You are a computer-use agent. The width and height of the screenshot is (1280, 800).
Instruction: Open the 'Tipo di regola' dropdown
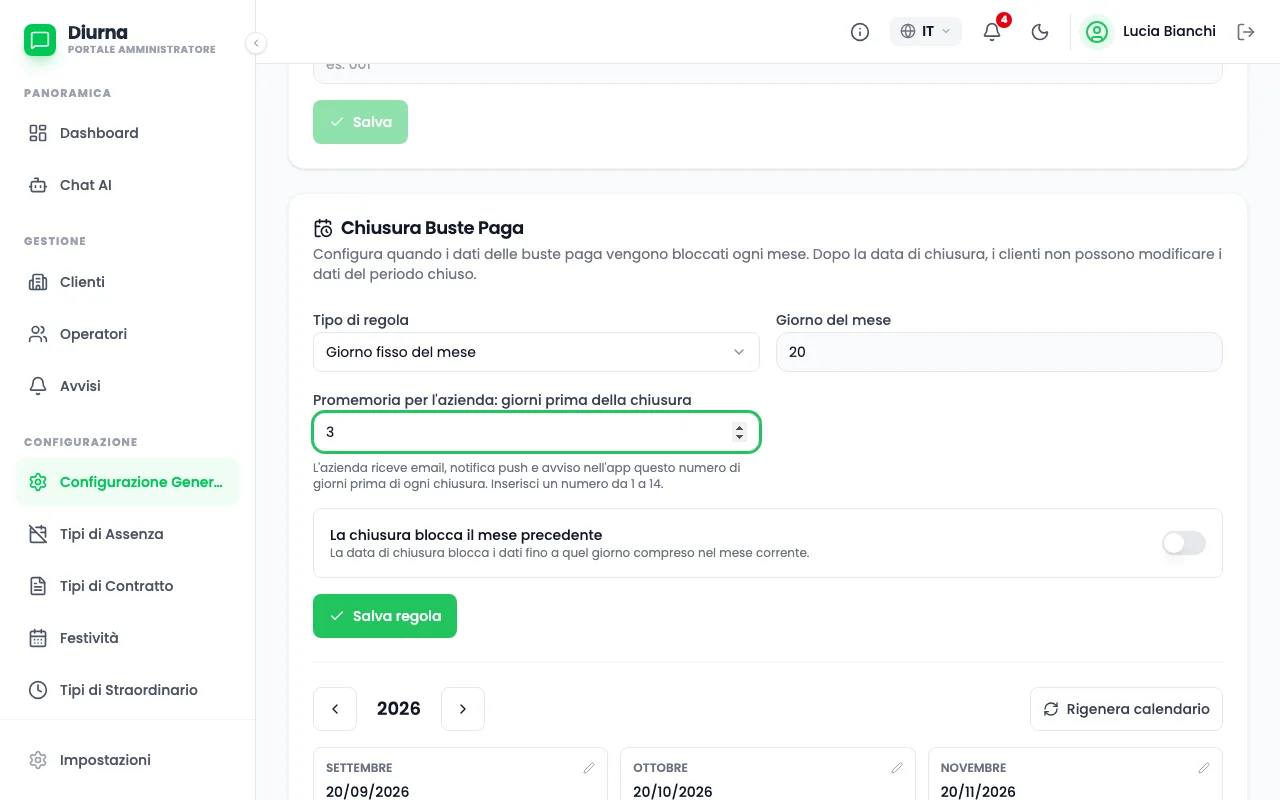[536, 352]
